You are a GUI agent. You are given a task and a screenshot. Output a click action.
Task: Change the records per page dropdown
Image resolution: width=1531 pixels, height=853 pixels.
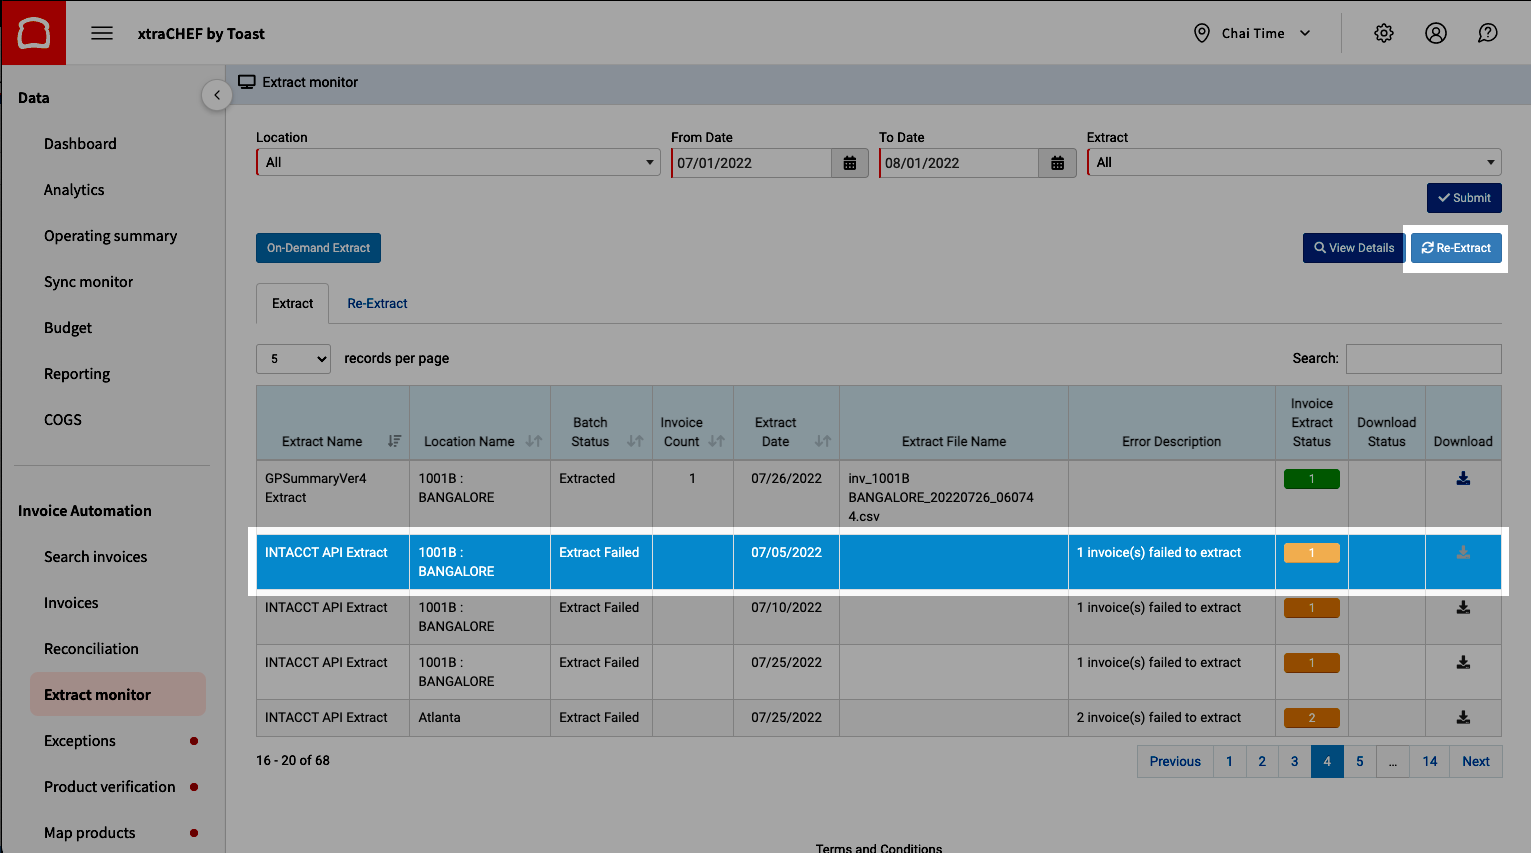293,359
